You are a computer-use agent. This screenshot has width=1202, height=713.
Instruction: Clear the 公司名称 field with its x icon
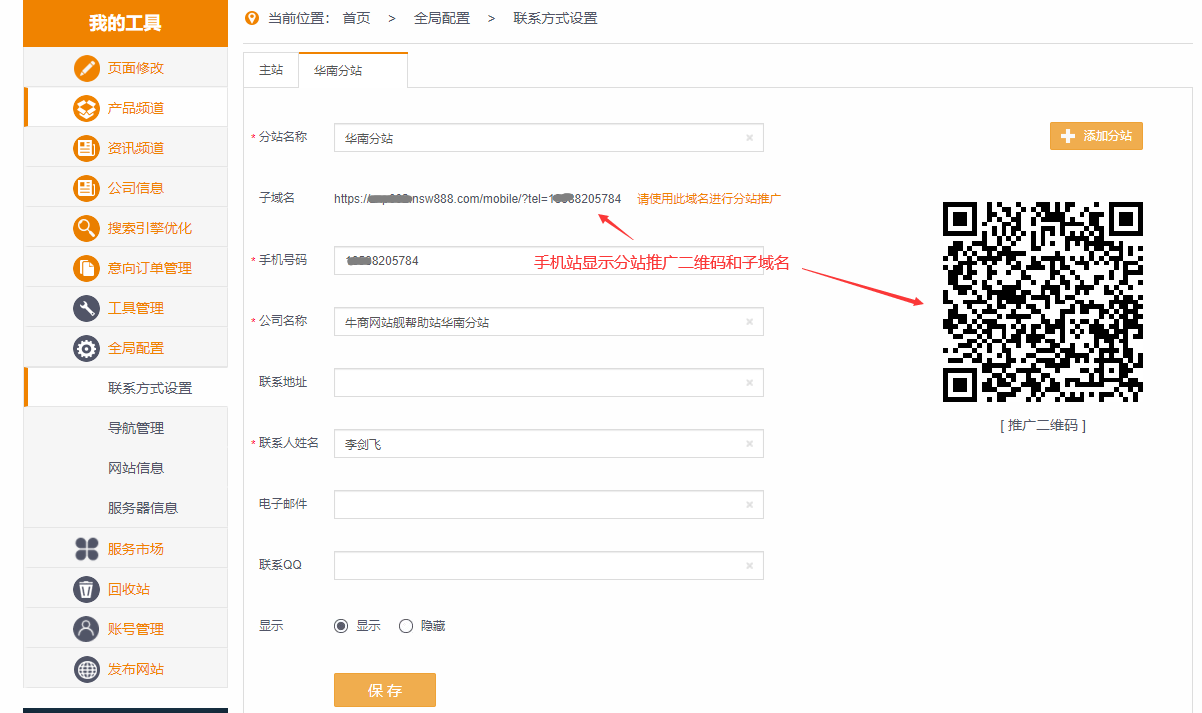tap(749, 322)
